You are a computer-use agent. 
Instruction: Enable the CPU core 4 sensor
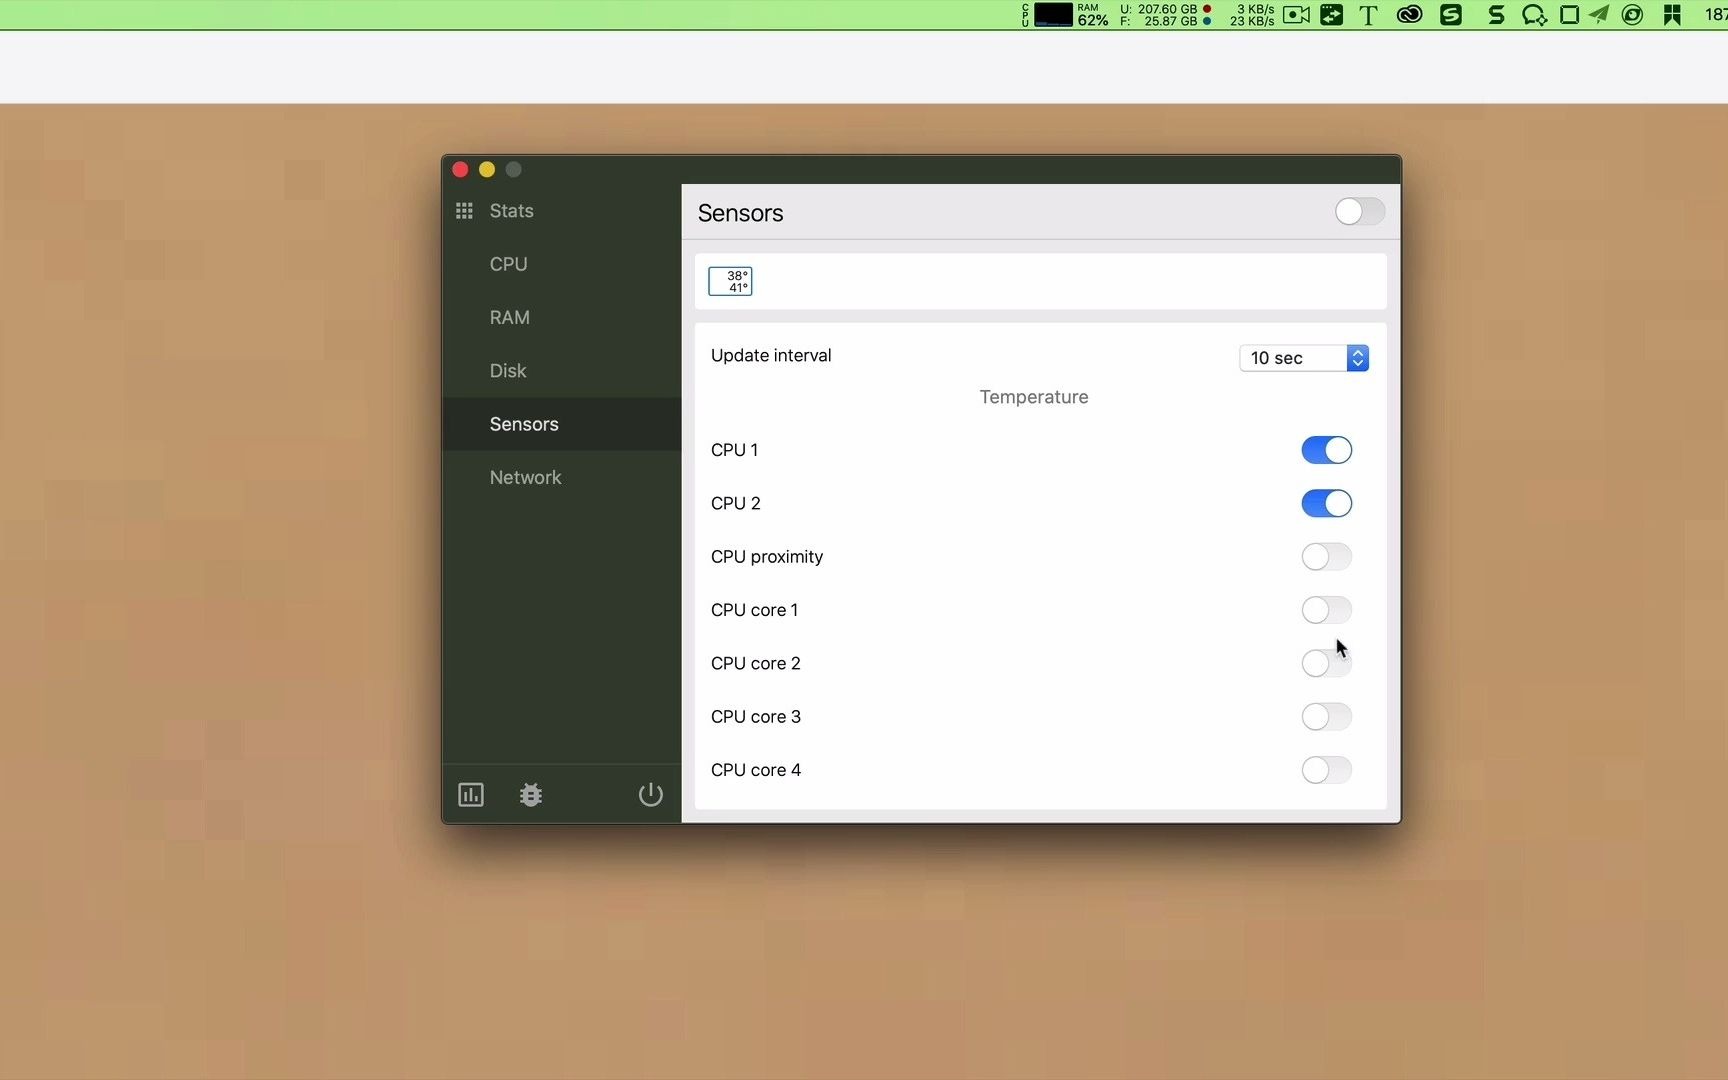pos(1325,770)
